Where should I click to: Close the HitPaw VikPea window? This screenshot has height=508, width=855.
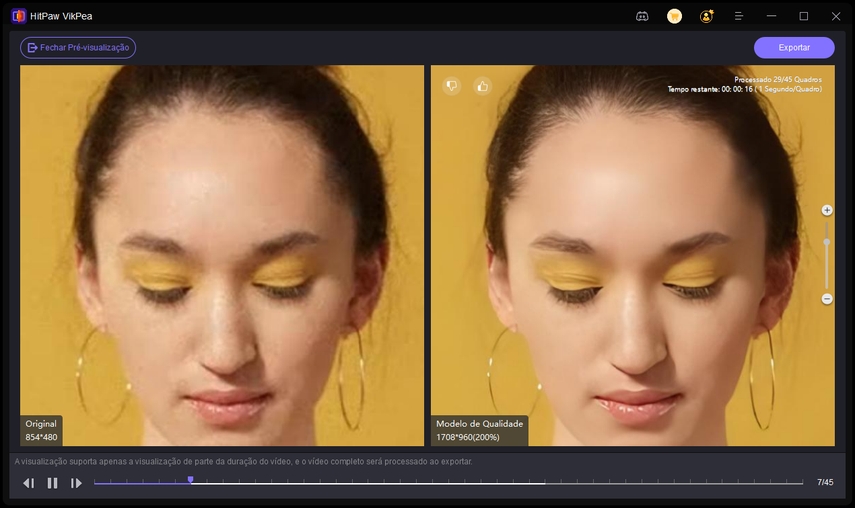point(836,16)
